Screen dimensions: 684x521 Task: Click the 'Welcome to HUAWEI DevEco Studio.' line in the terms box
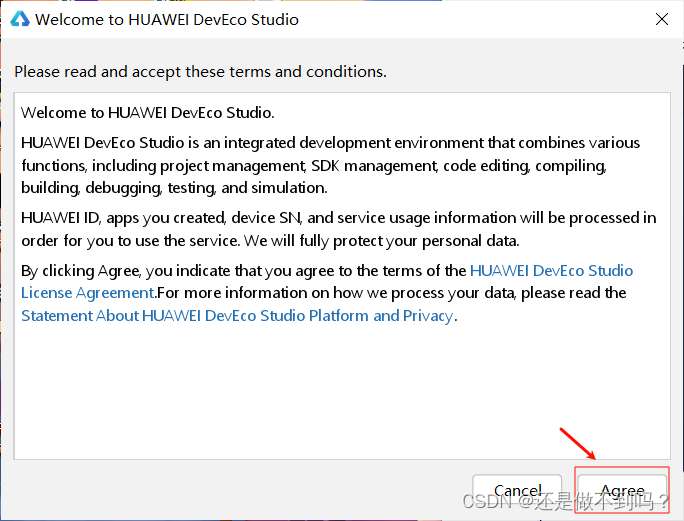click(147, 113)
